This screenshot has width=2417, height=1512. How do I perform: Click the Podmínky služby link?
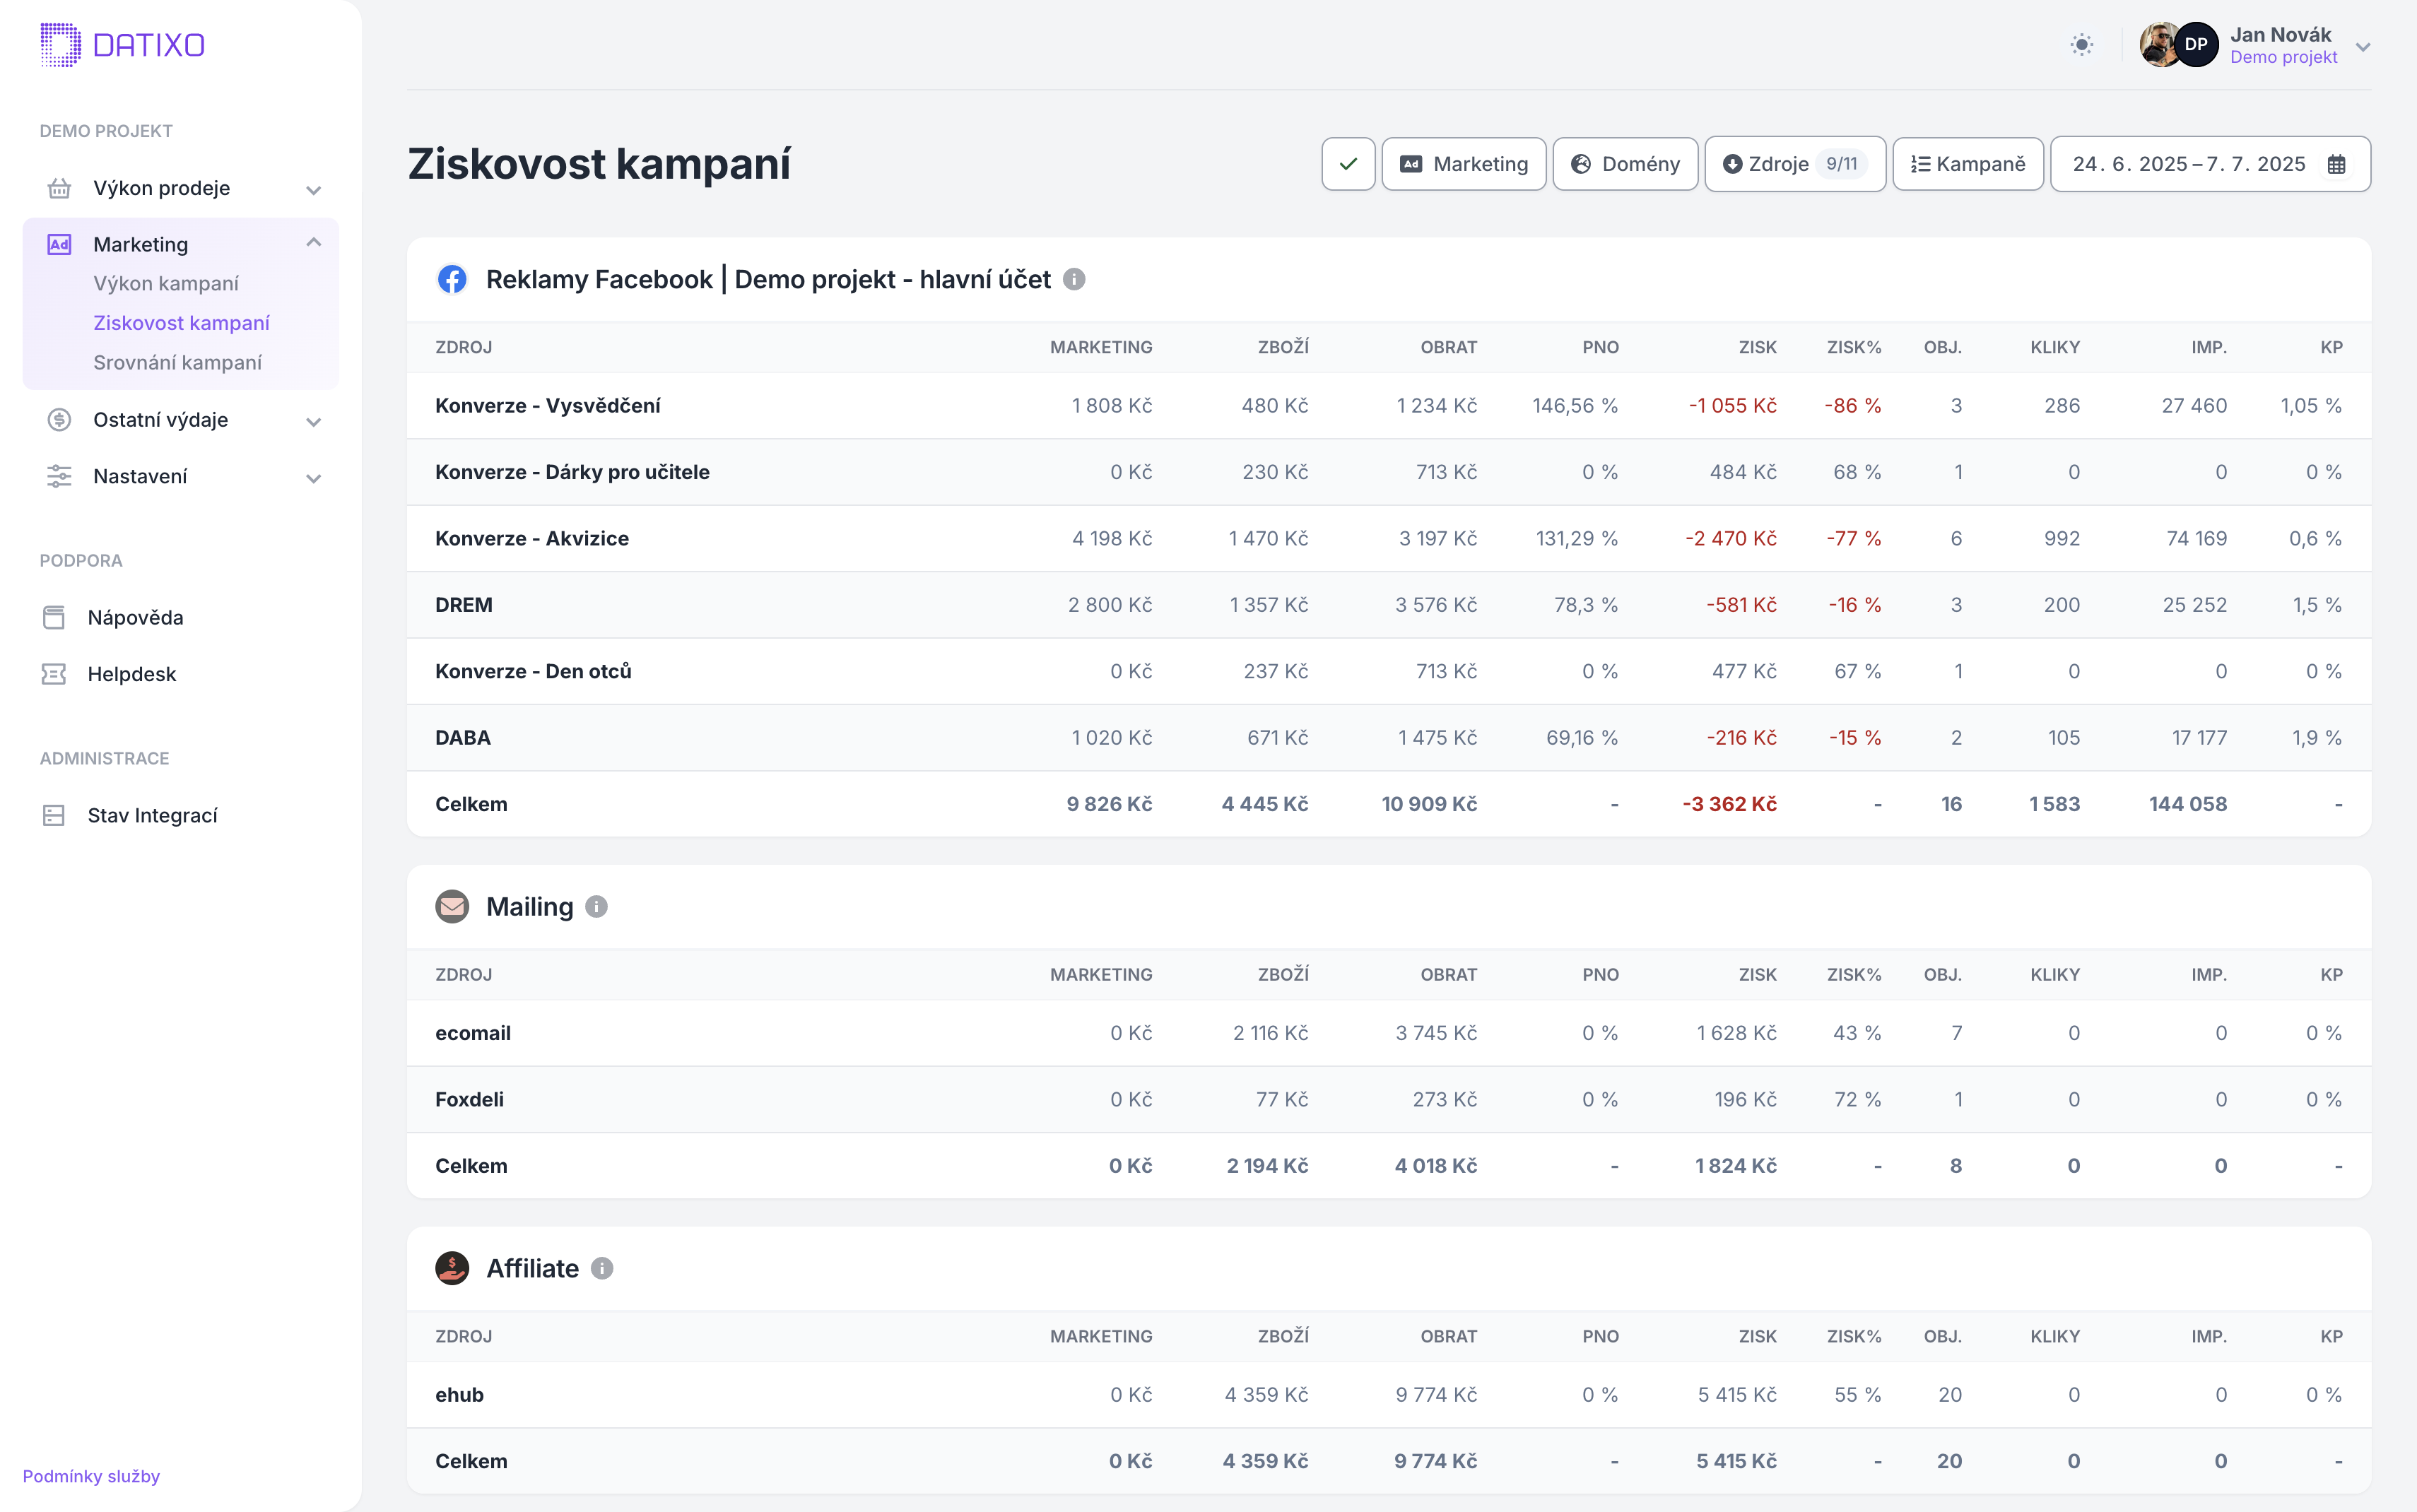pyautogui.click(x=91, y=1476)
